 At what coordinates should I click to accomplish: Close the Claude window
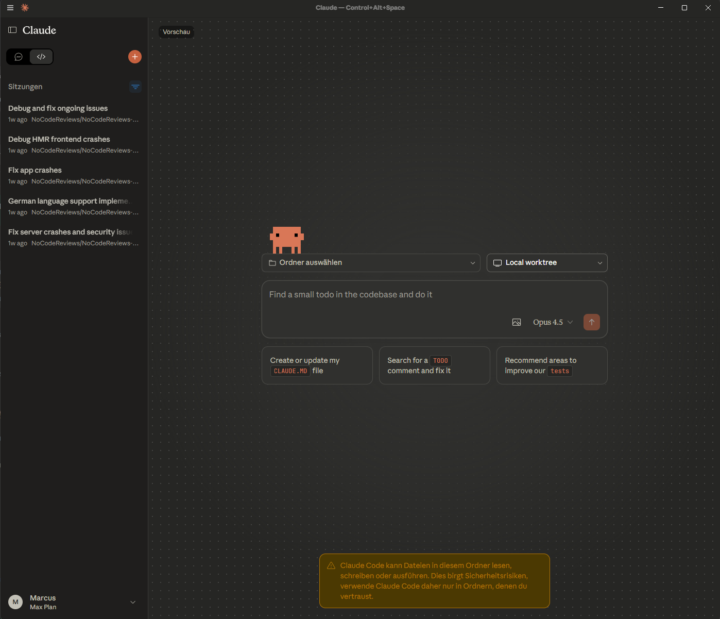[x=708, y=8]
